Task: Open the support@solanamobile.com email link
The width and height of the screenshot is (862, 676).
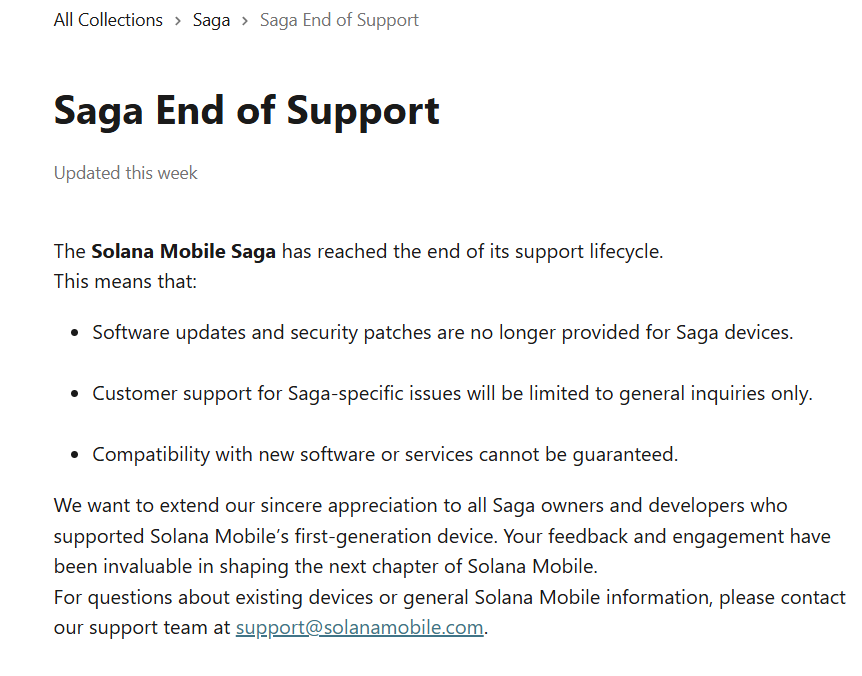Action: tap(360, 628)
